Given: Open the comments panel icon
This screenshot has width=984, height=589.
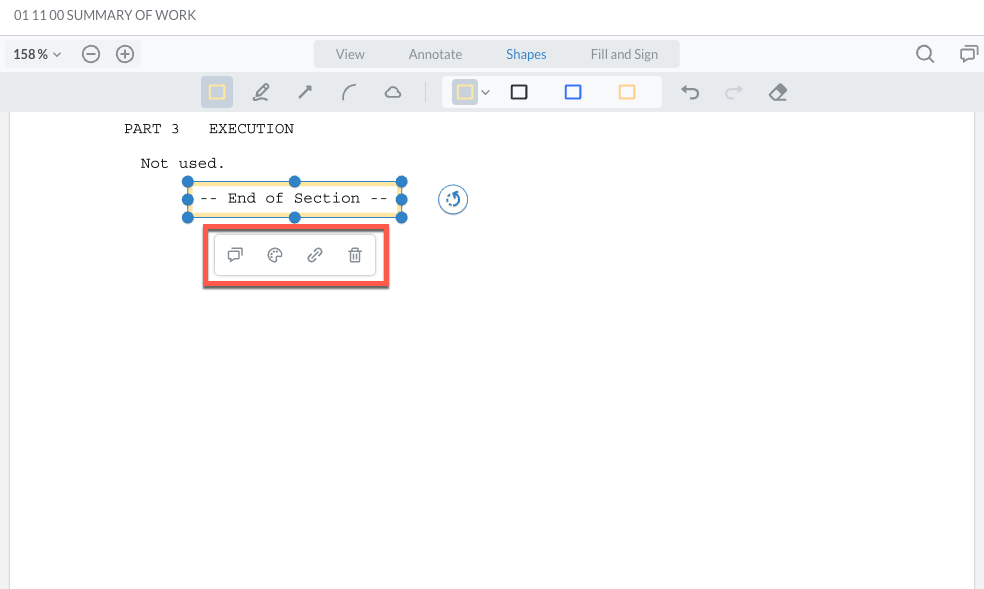Looking at the screenshot, I should tap(968, 54).
